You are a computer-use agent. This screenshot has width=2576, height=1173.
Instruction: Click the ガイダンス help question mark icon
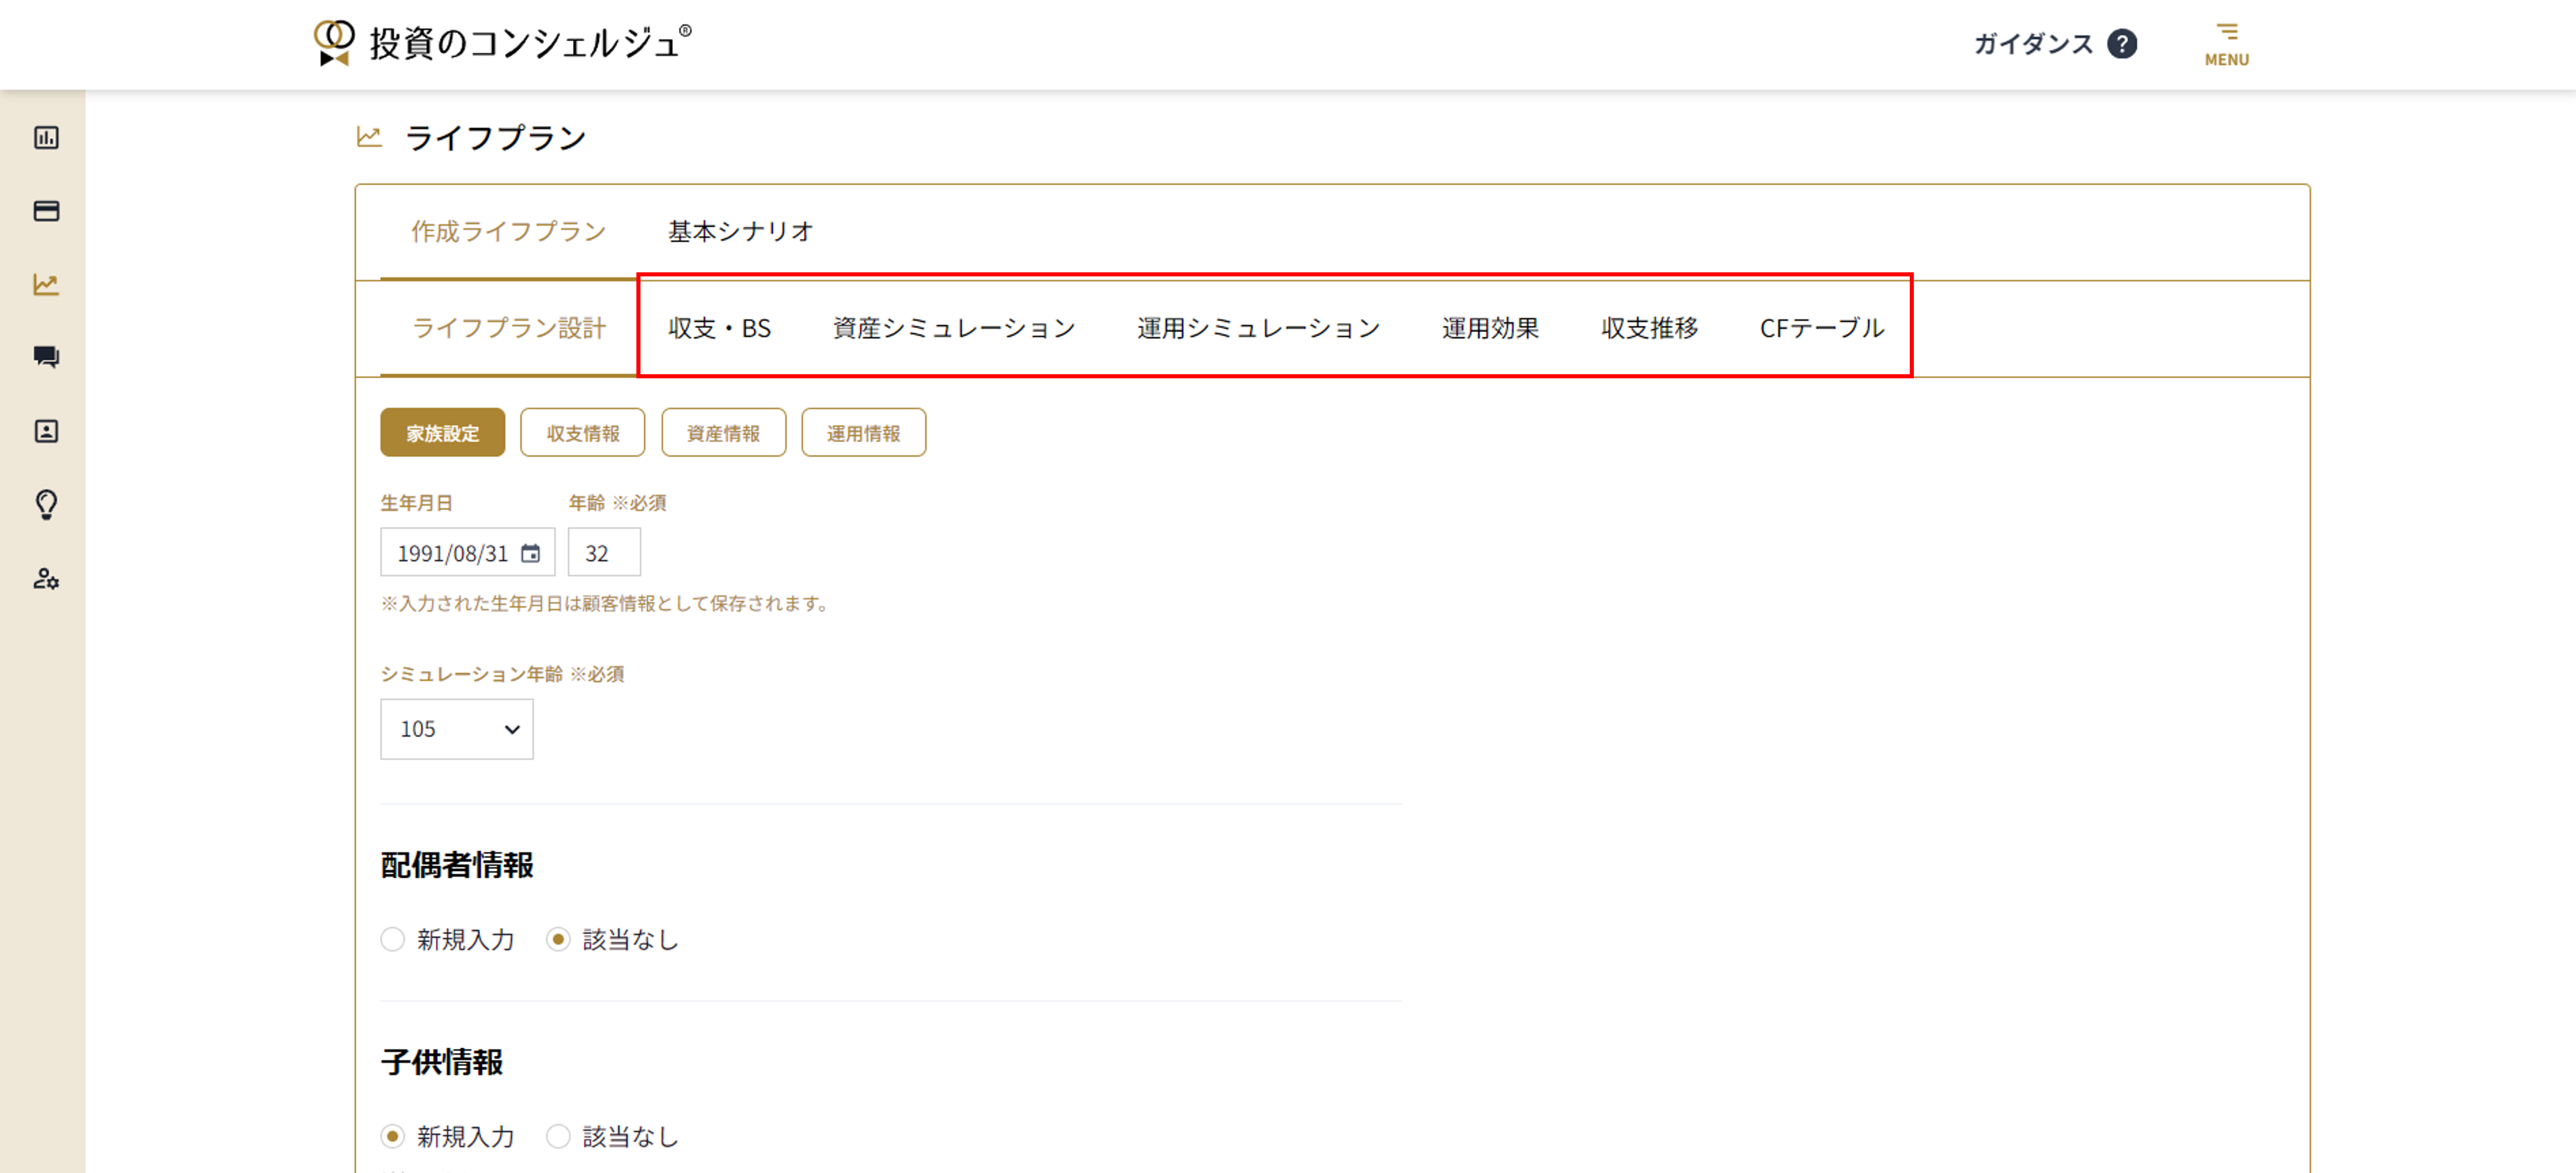pyautogui.click(x=2121, y=44)
